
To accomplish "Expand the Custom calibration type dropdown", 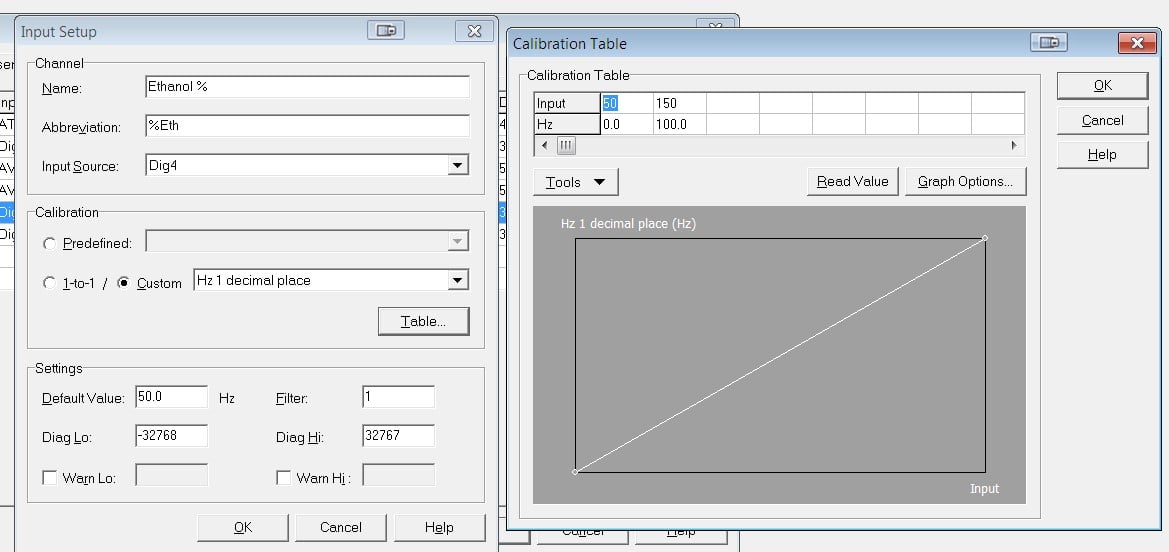I will click(x=458, y=281).
